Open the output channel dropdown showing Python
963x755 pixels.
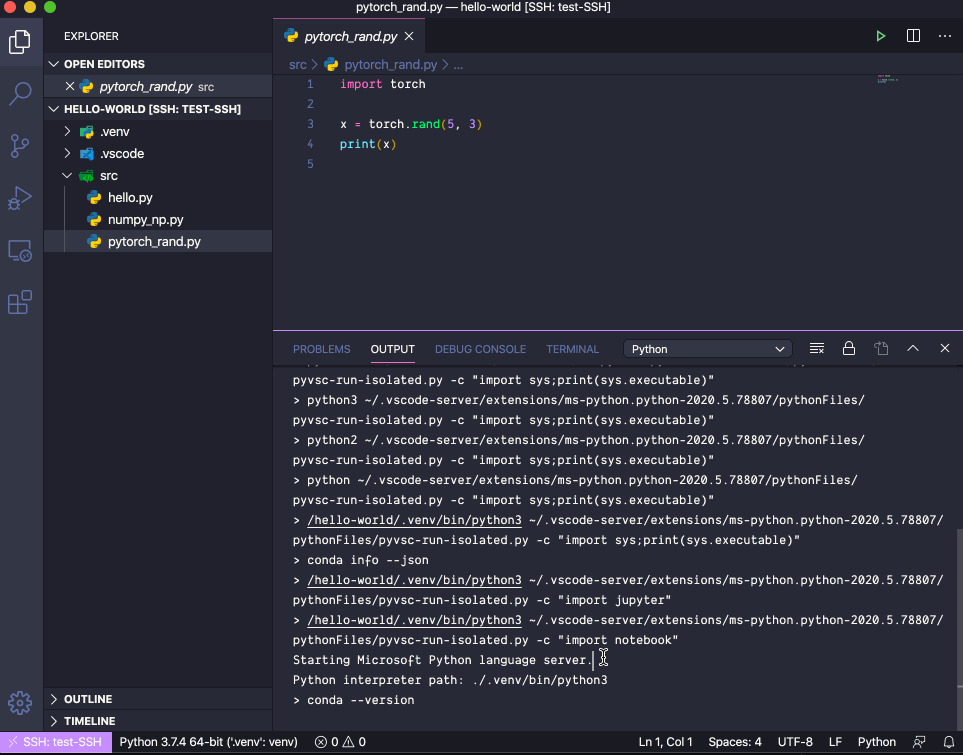[x=707, y=348]
